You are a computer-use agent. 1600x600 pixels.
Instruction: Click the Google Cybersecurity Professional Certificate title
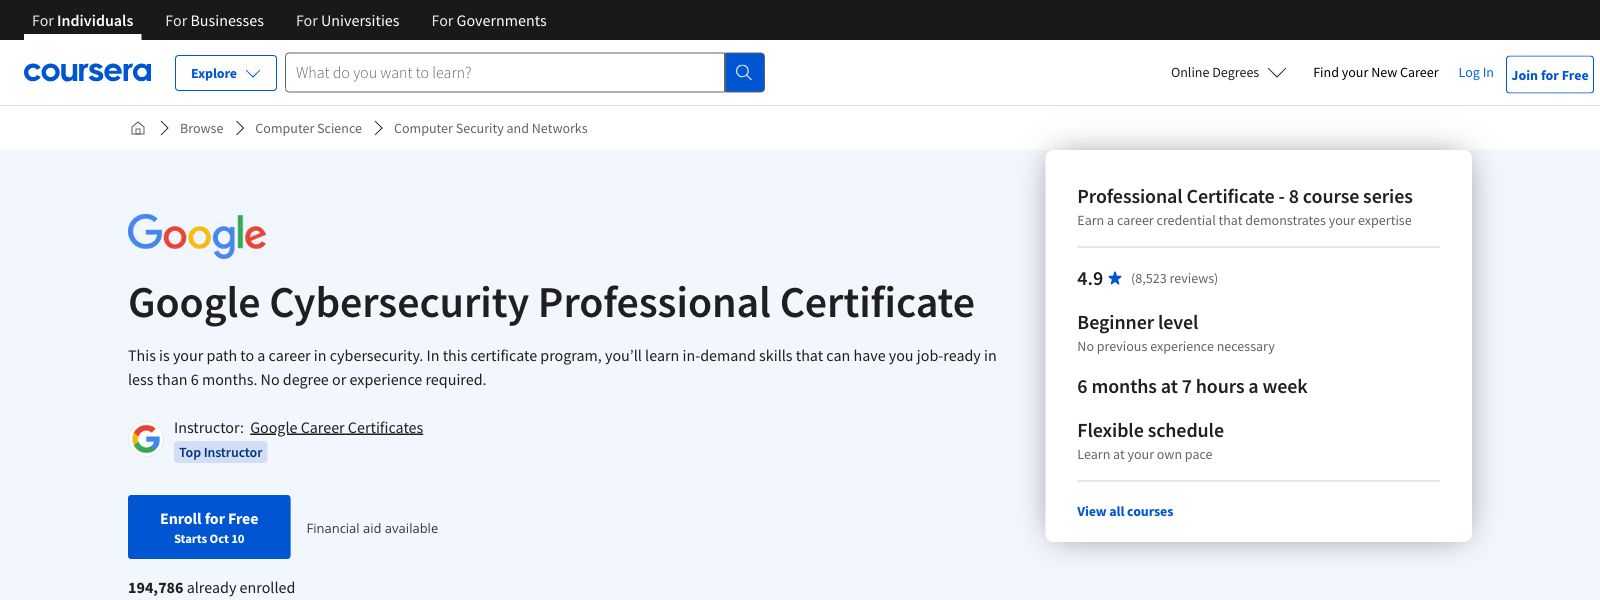click(551, 302)
